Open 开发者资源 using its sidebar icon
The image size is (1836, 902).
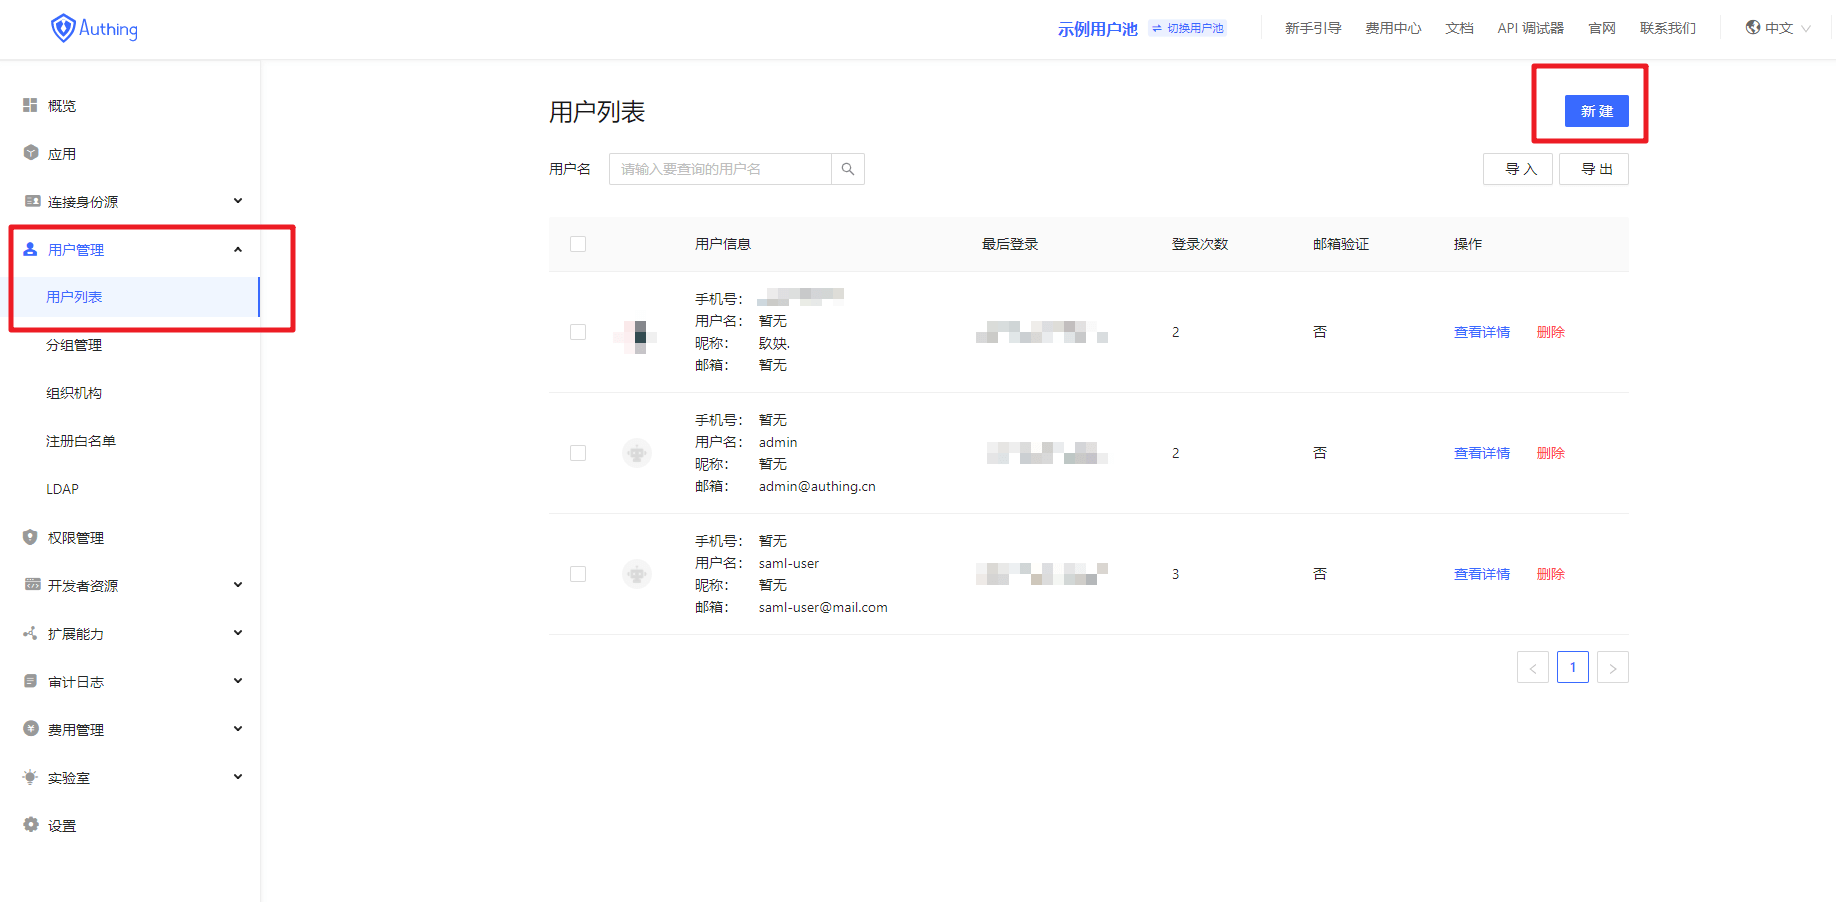(32, 584)
